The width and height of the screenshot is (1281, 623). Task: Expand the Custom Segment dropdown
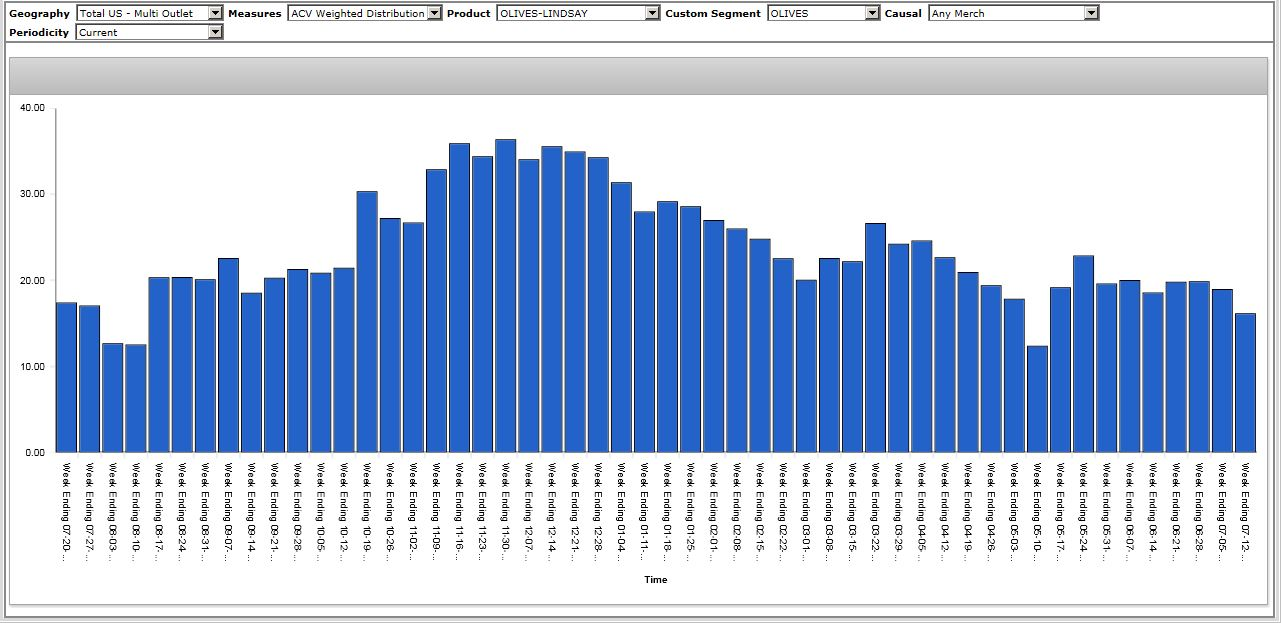(872, 13)
